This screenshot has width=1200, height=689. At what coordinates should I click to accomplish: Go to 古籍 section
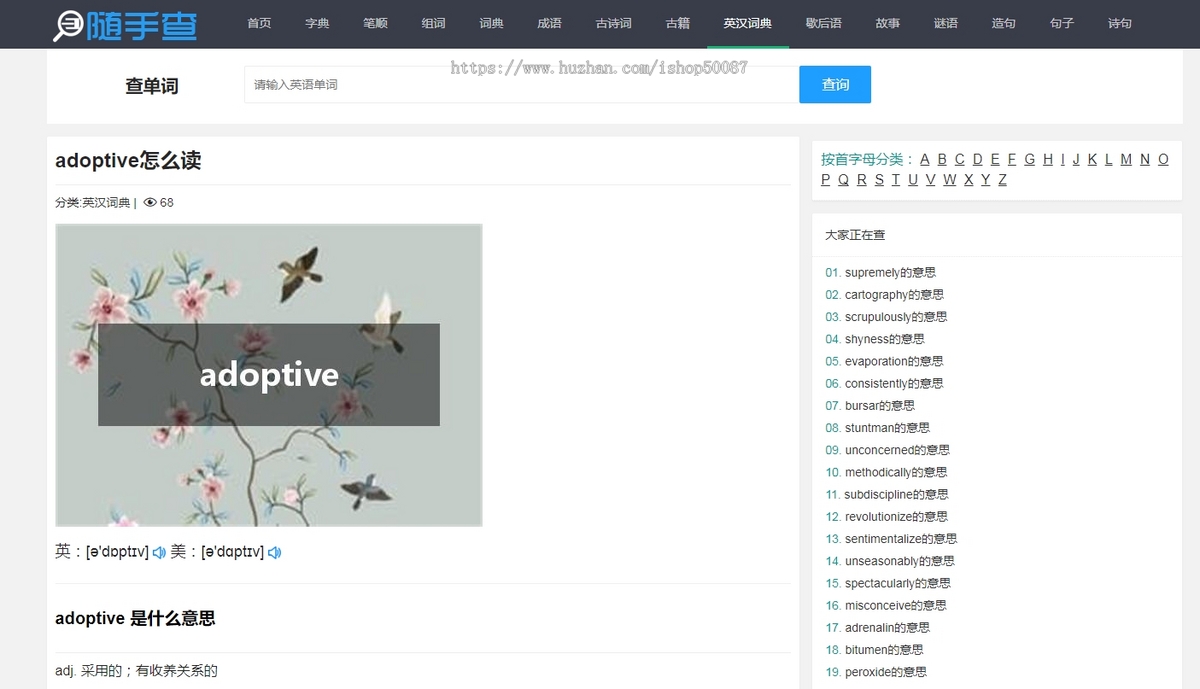point(677,23)
